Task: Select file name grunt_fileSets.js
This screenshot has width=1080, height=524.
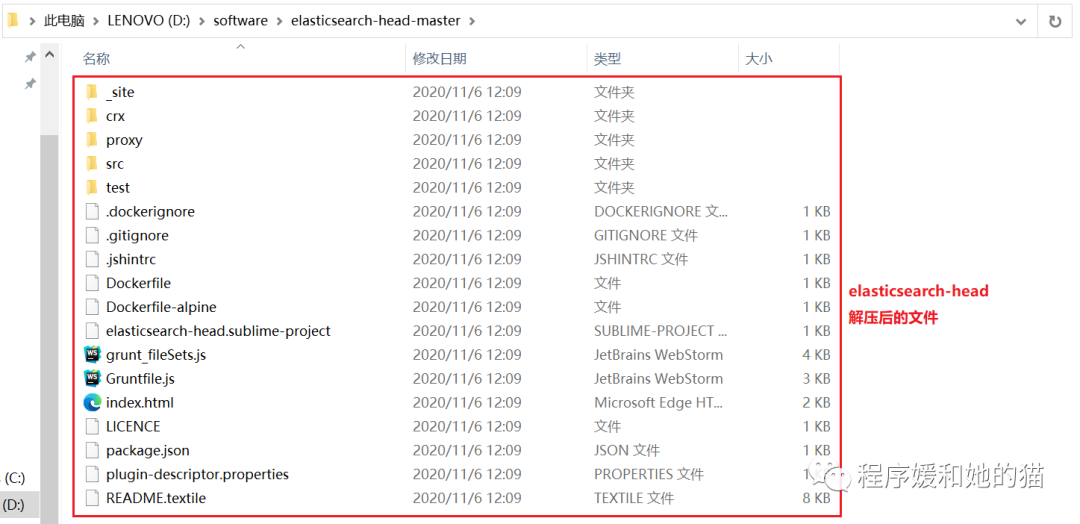Action: 156,355
